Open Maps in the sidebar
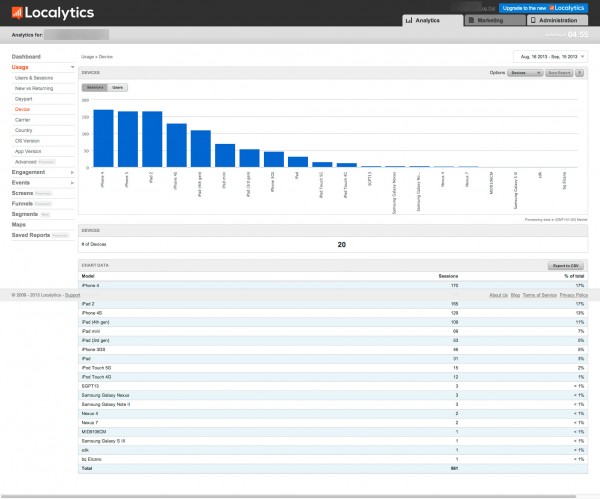600x499 pixels. (x=19, y=225)
